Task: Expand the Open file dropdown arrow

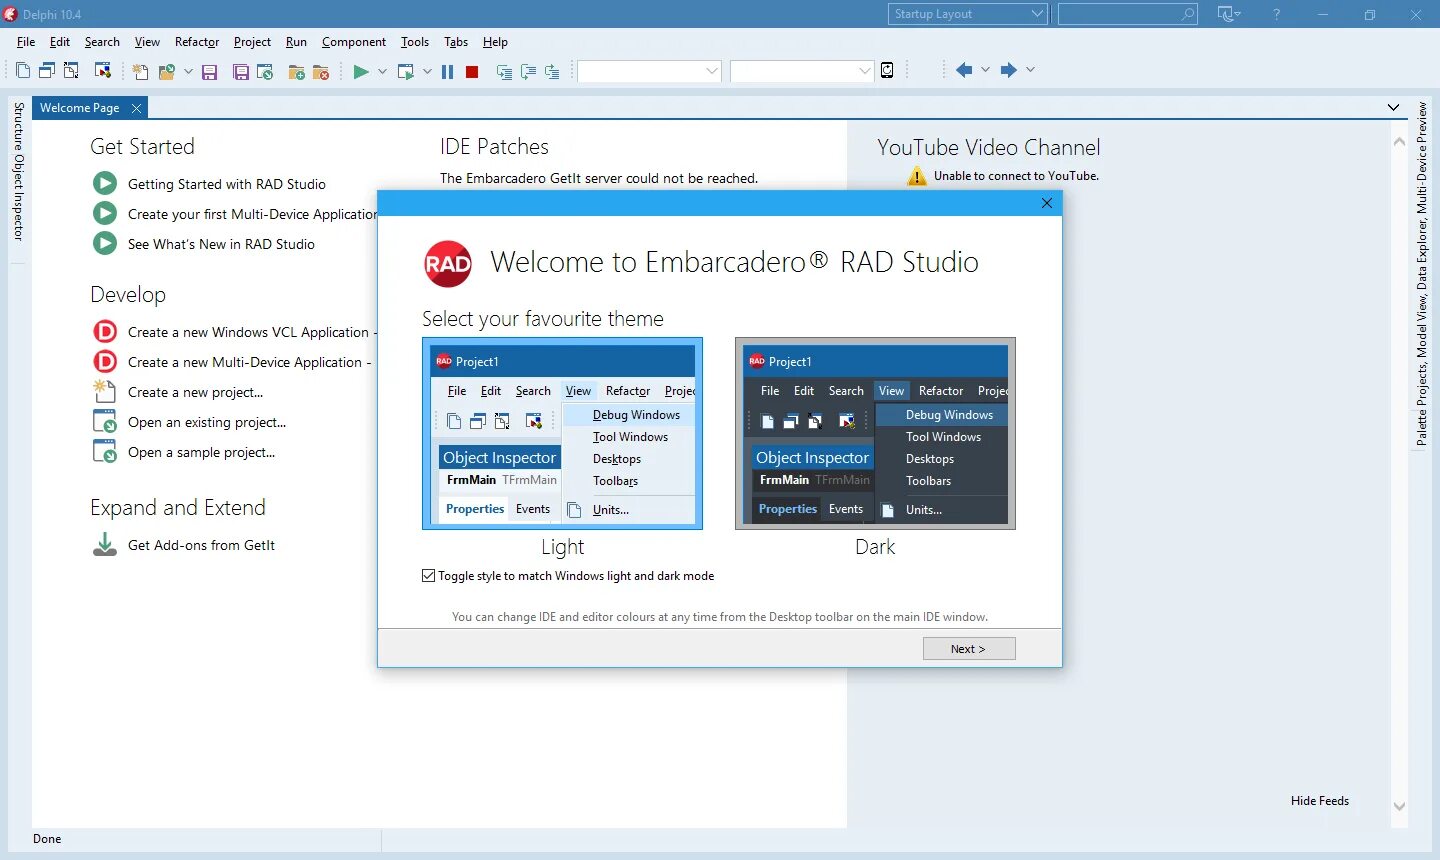Action: click(188, 72)
